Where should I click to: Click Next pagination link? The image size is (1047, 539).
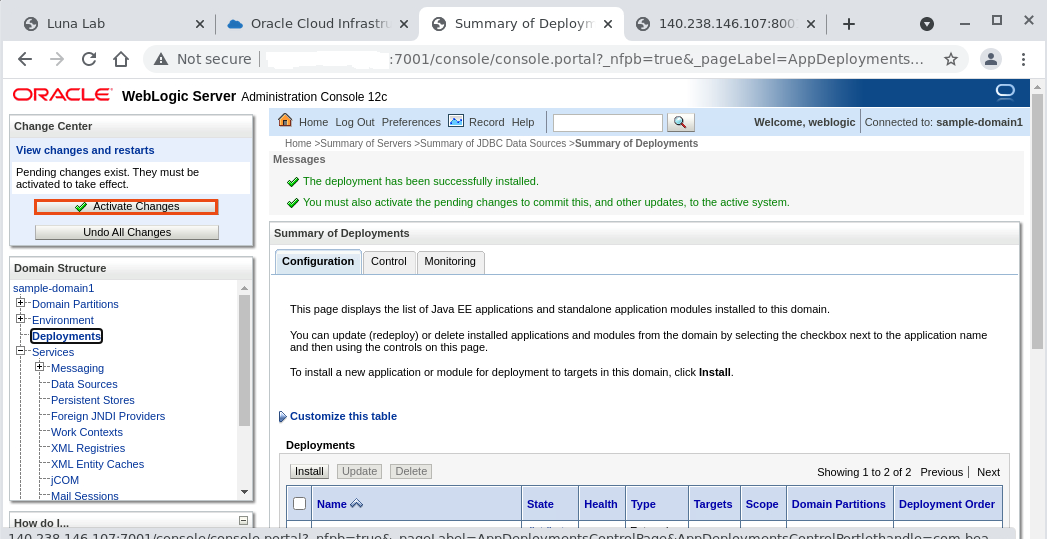(988, 472)
